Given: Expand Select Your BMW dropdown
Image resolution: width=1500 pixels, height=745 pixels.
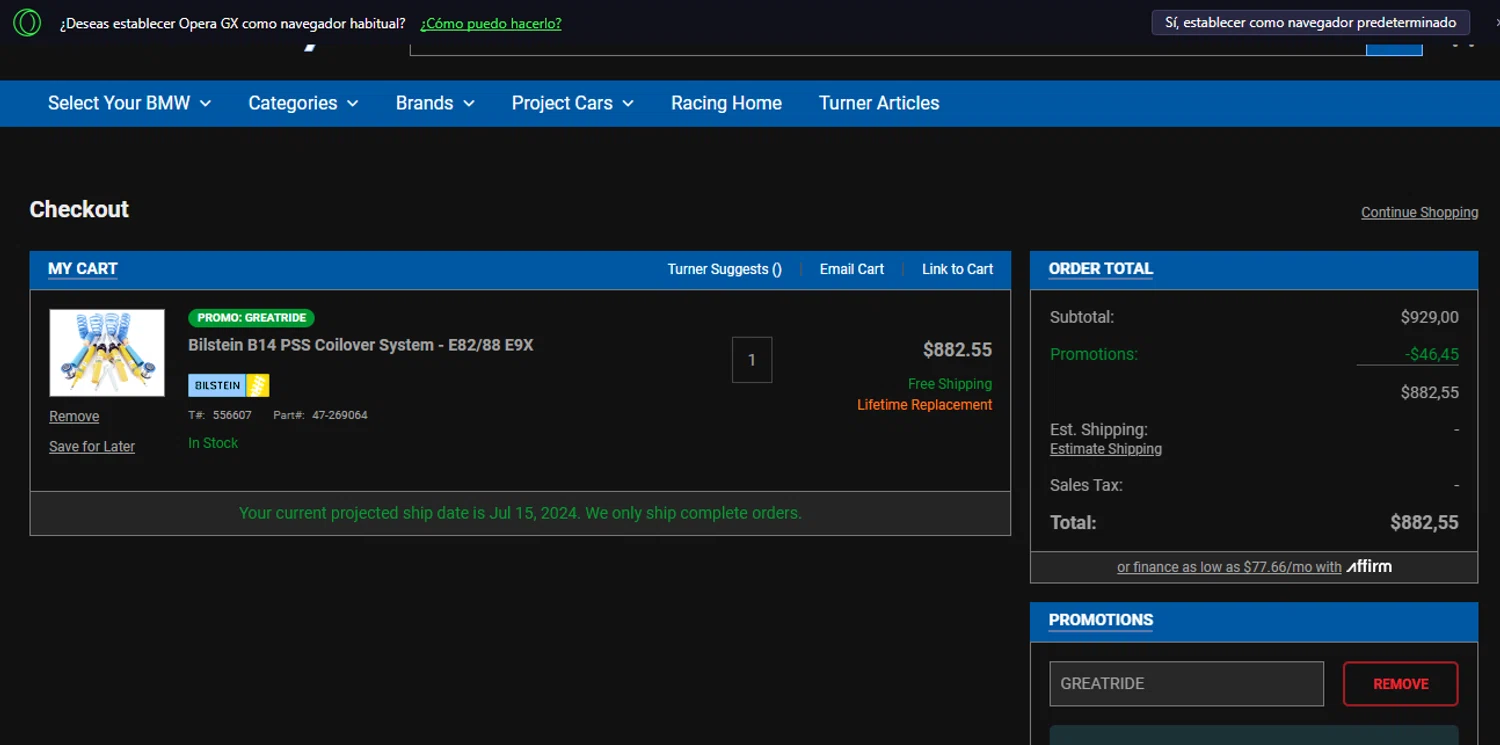Looking at the screenshot, I should click(130, 103).
